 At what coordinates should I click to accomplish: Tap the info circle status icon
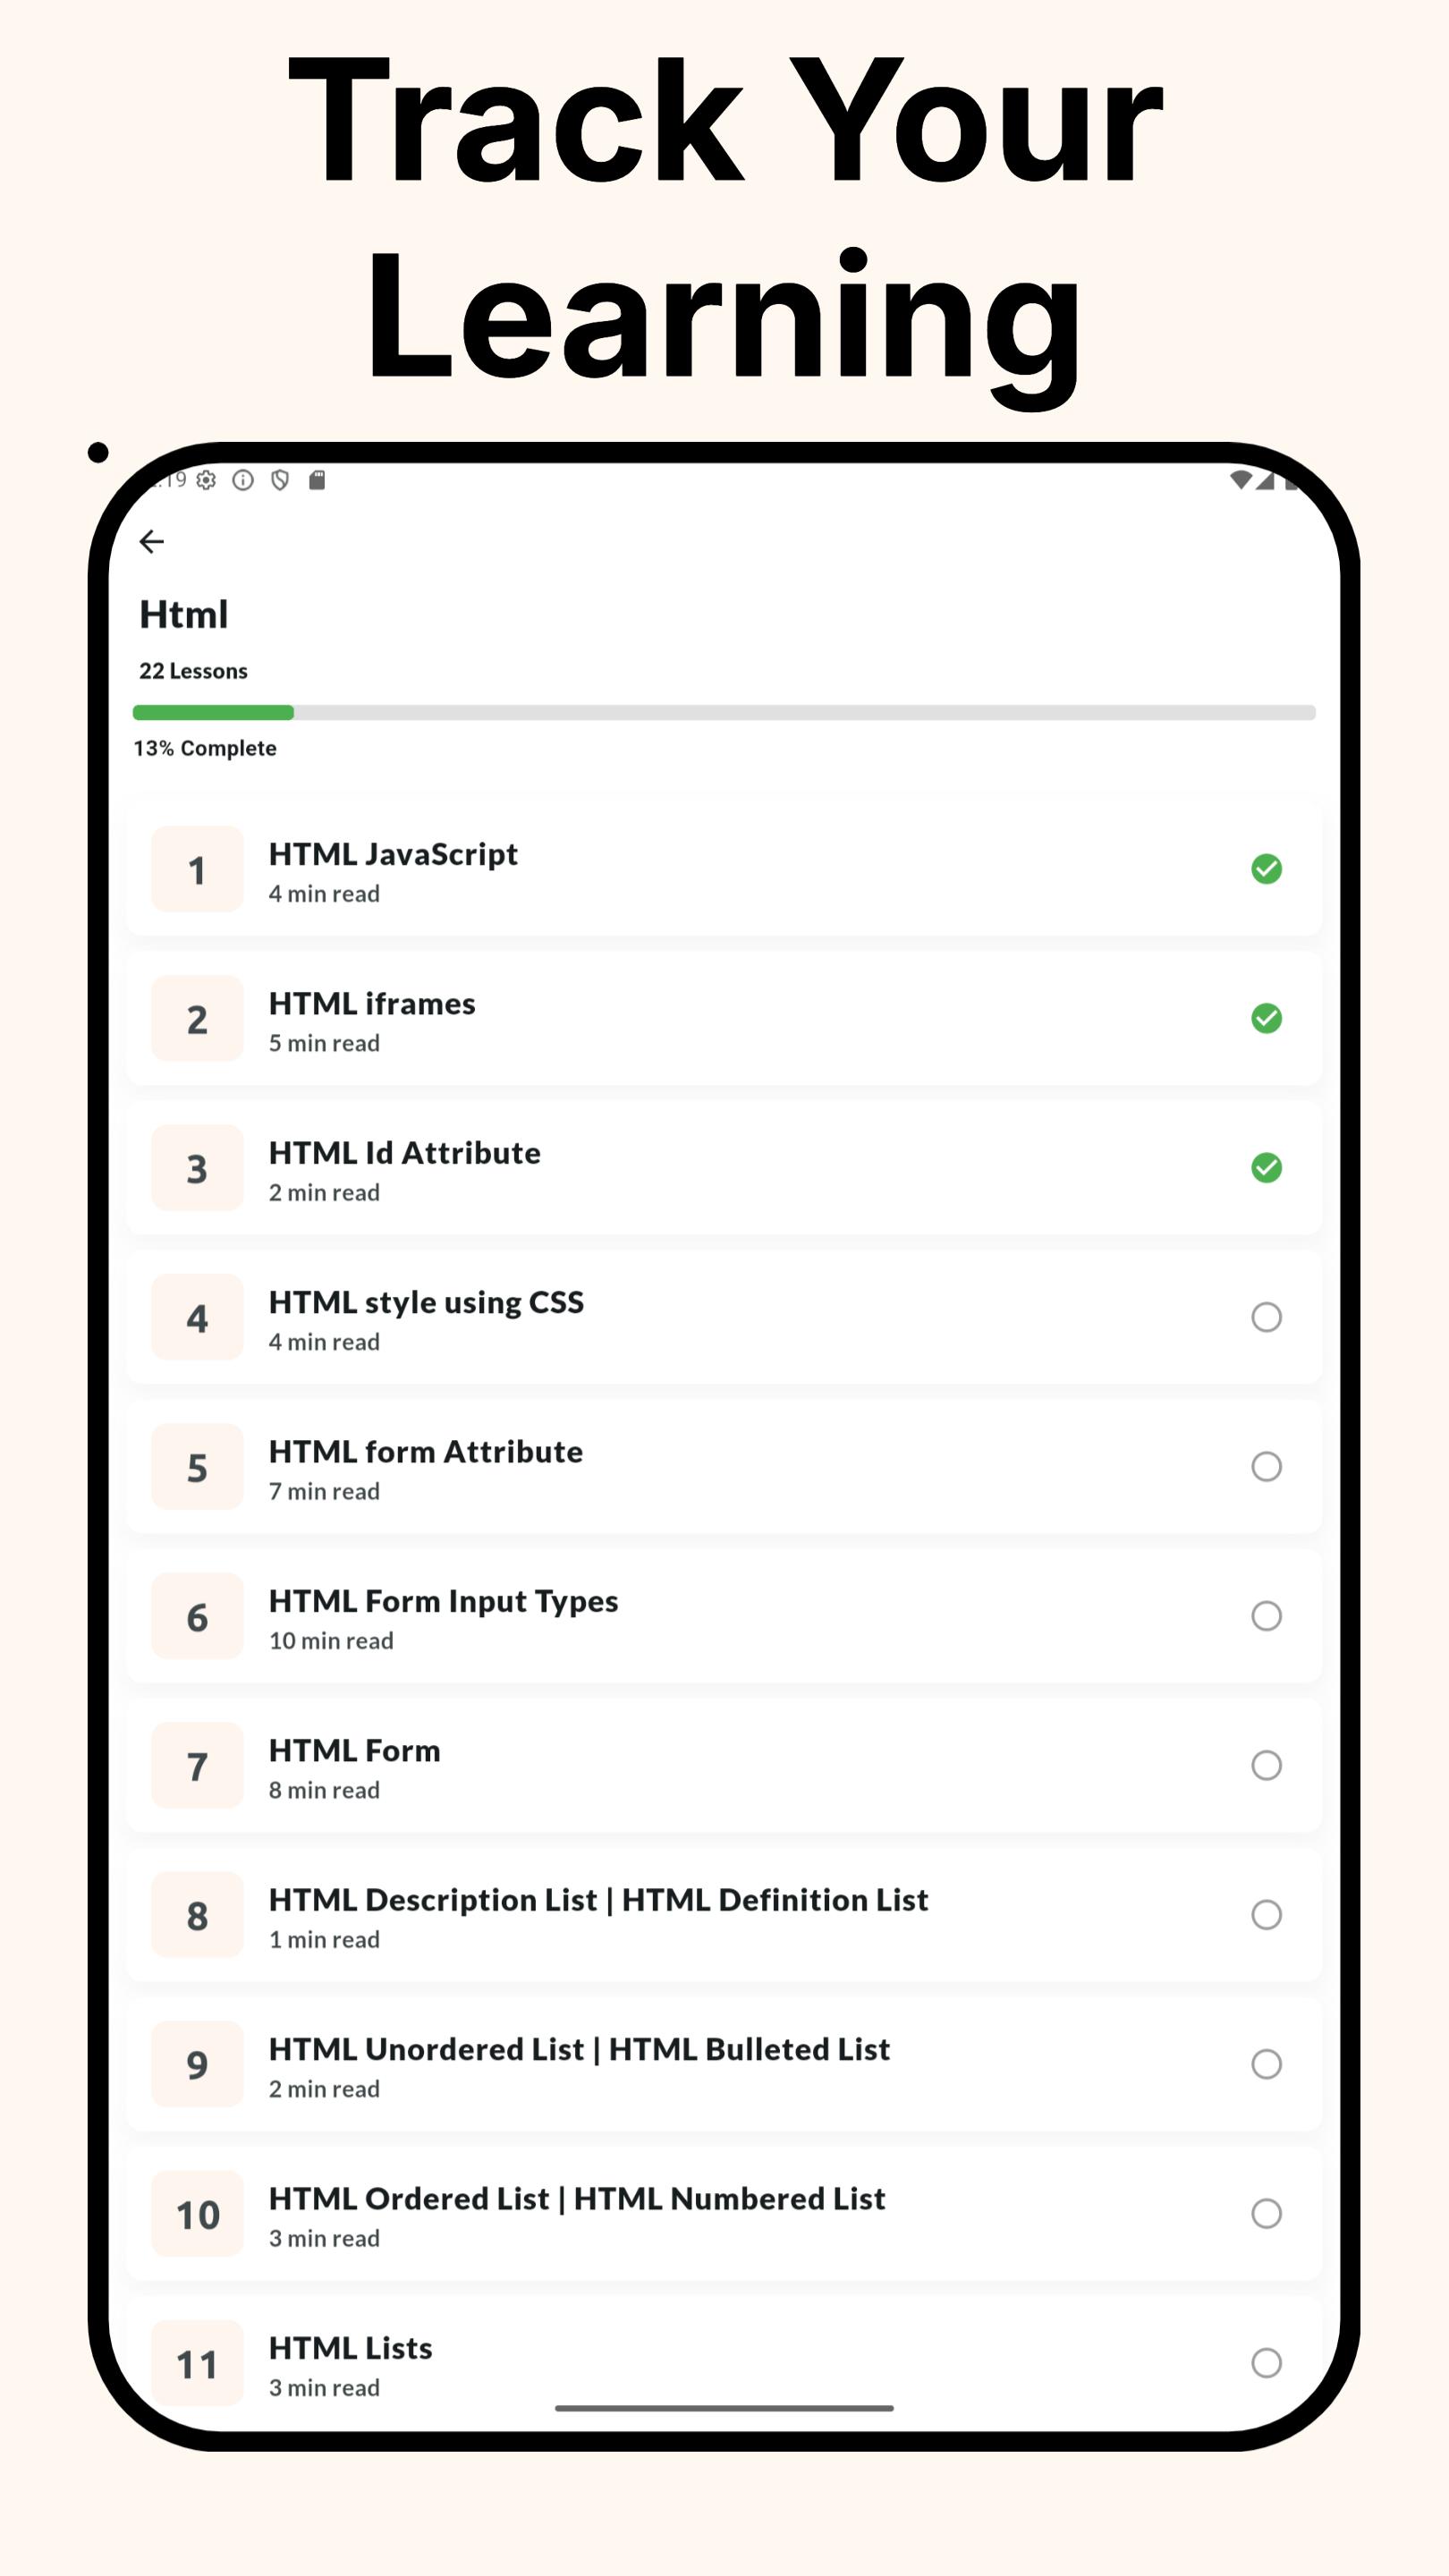[x=243, y=481]
